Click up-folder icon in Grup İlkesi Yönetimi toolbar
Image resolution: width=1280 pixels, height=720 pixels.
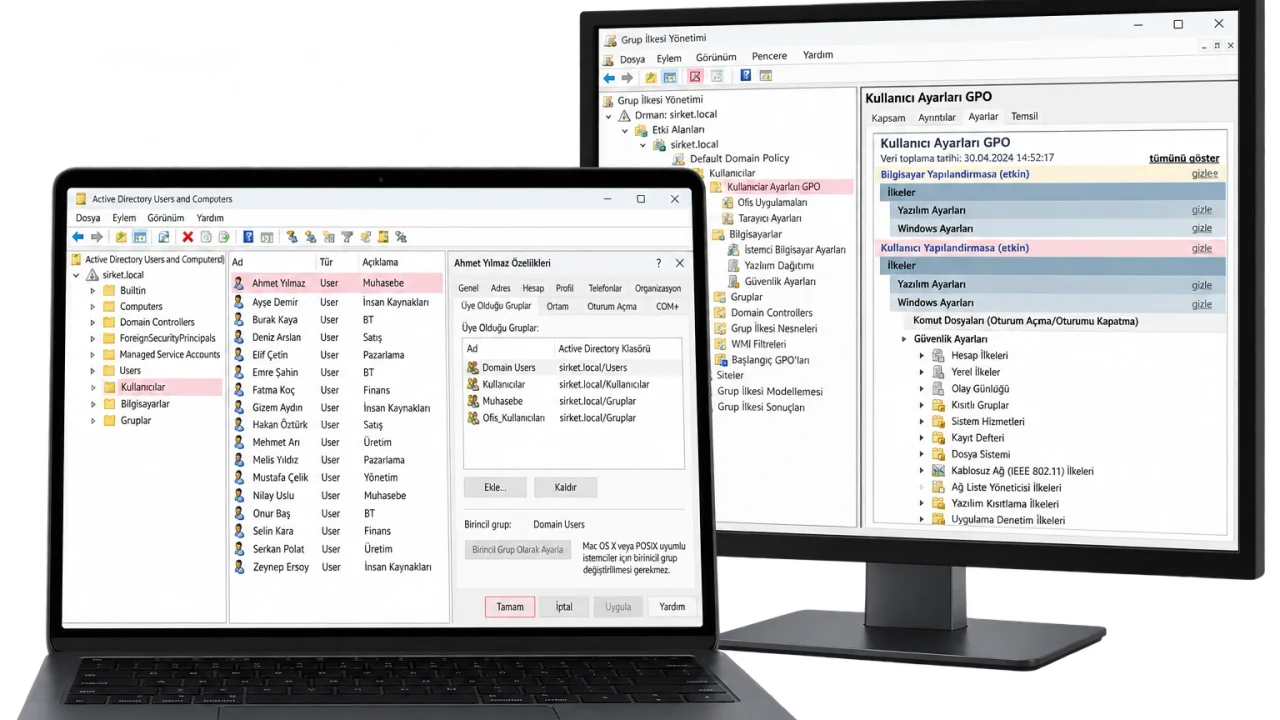651,77
